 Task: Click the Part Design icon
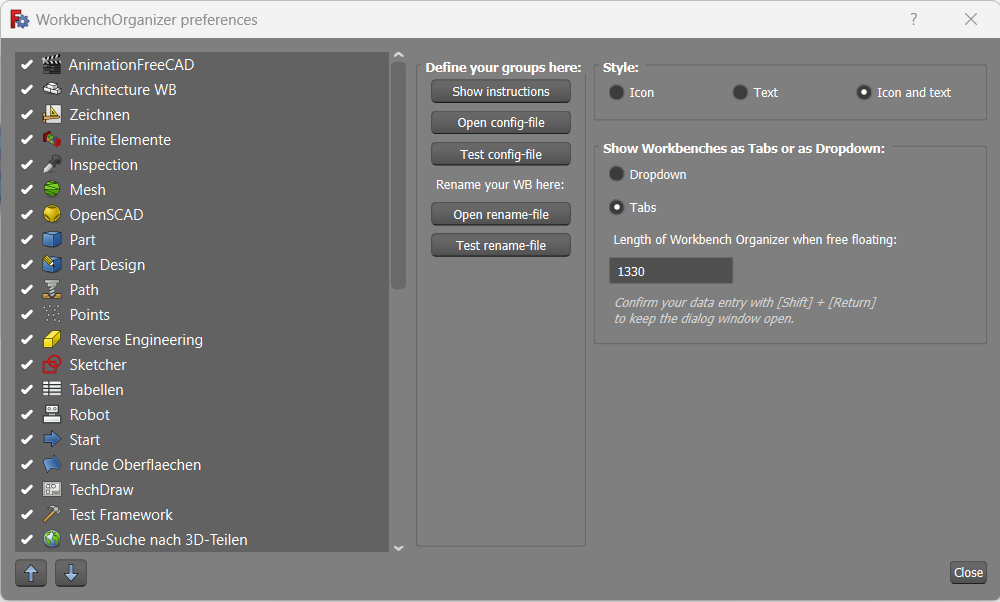52,264
